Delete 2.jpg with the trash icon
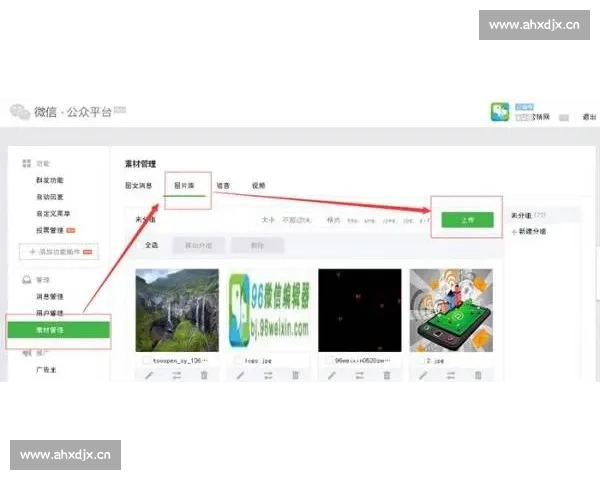This screenshot has width=600, height=480. click(478, 375)
